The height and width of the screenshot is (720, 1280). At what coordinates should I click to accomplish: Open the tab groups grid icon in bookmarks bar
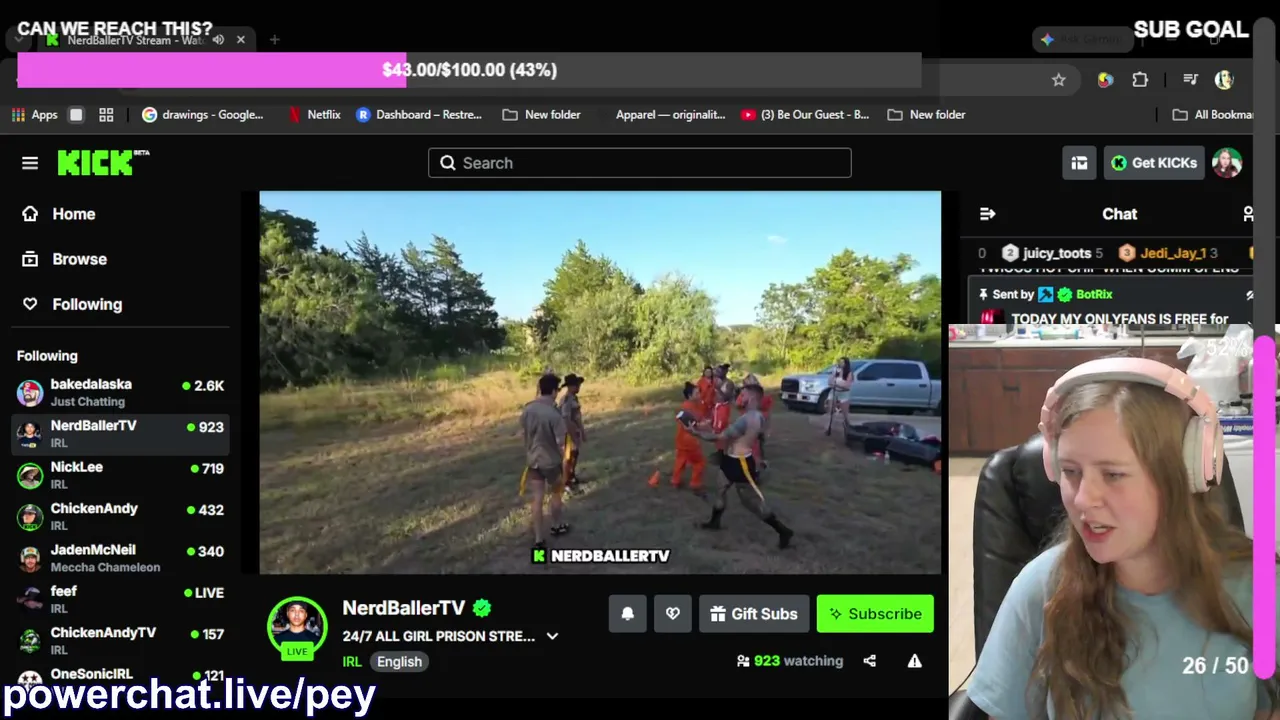(106, 115)
